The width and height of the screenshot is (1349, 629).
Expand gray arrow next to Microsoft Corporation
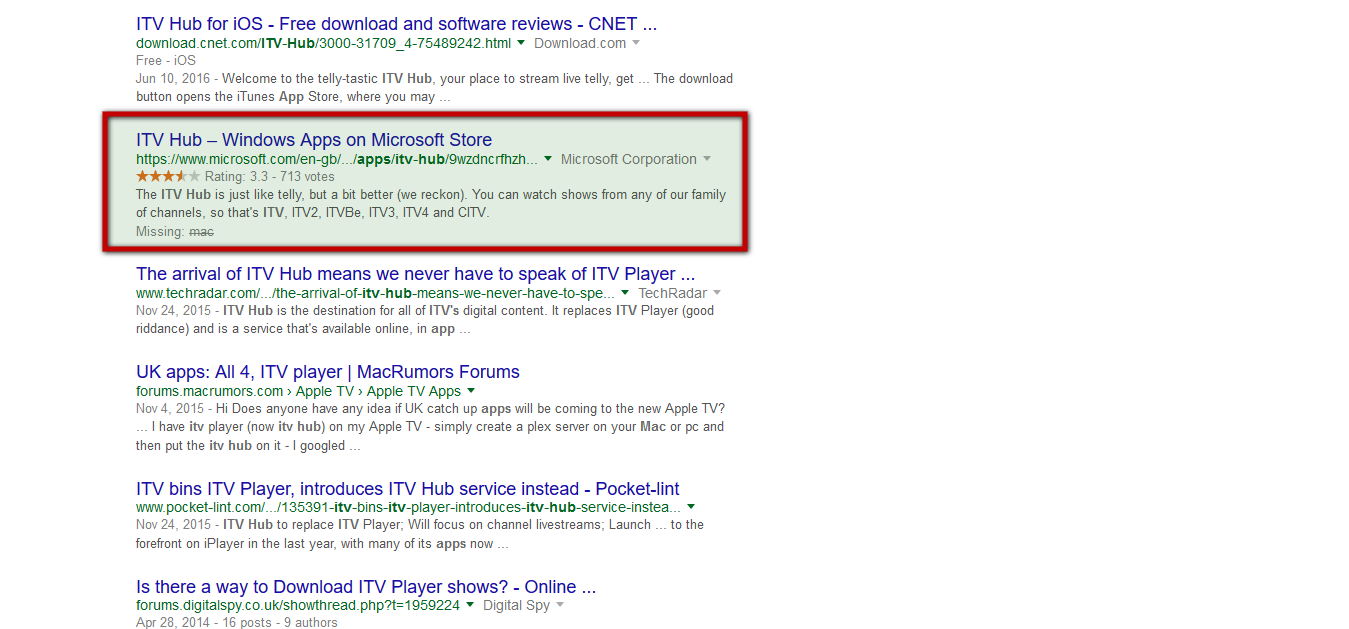pos(707,159)
